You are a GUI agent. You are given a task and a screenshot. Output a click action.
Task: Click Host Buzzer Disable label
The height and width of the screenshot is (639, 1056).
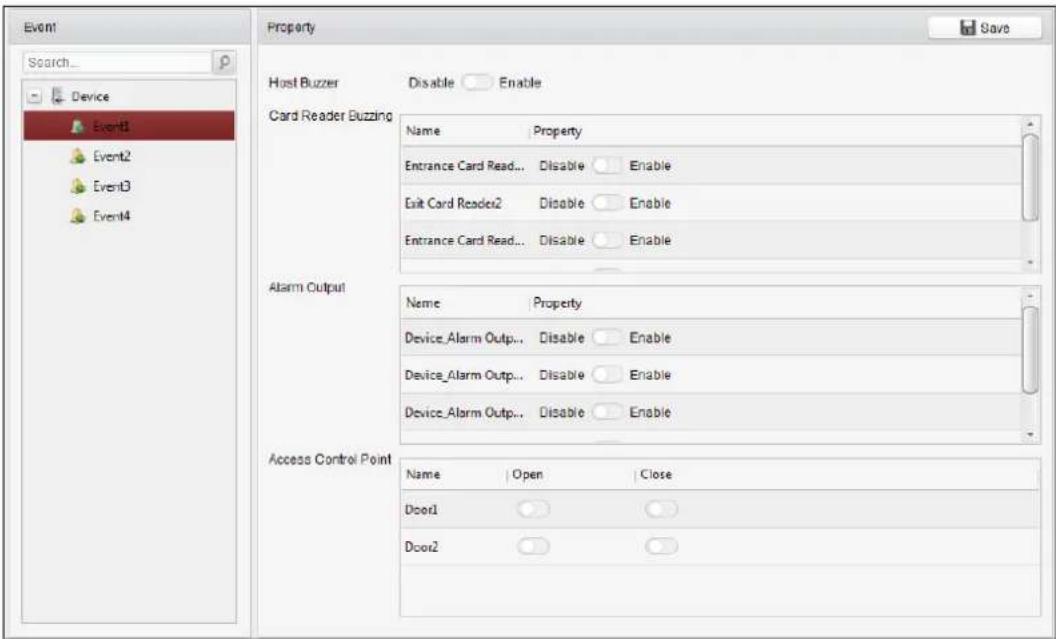(431, 83)
